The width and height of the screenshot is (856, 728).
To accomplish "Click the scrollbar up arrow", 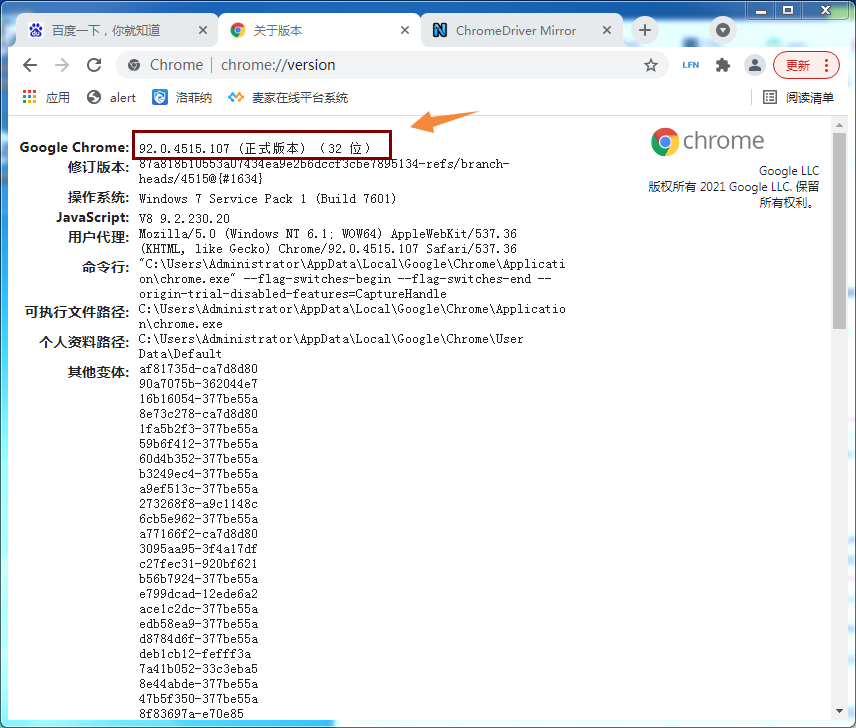I will pyautogui.click(x=839, y=125).
